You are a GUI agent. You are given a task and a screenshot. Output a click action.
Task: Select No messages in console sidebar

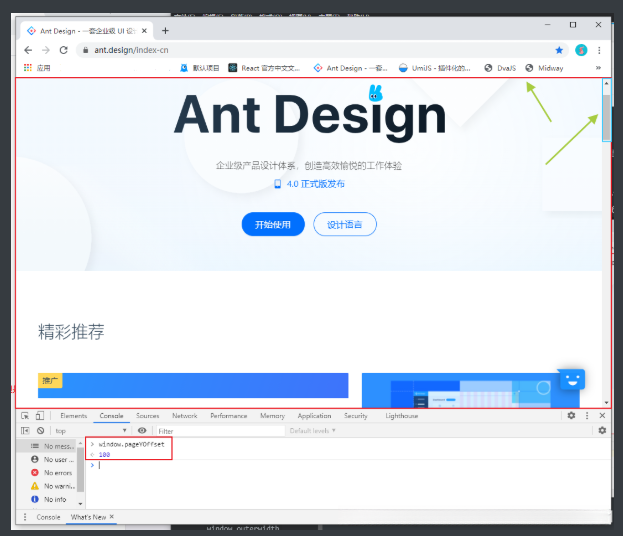pos(47,446)
